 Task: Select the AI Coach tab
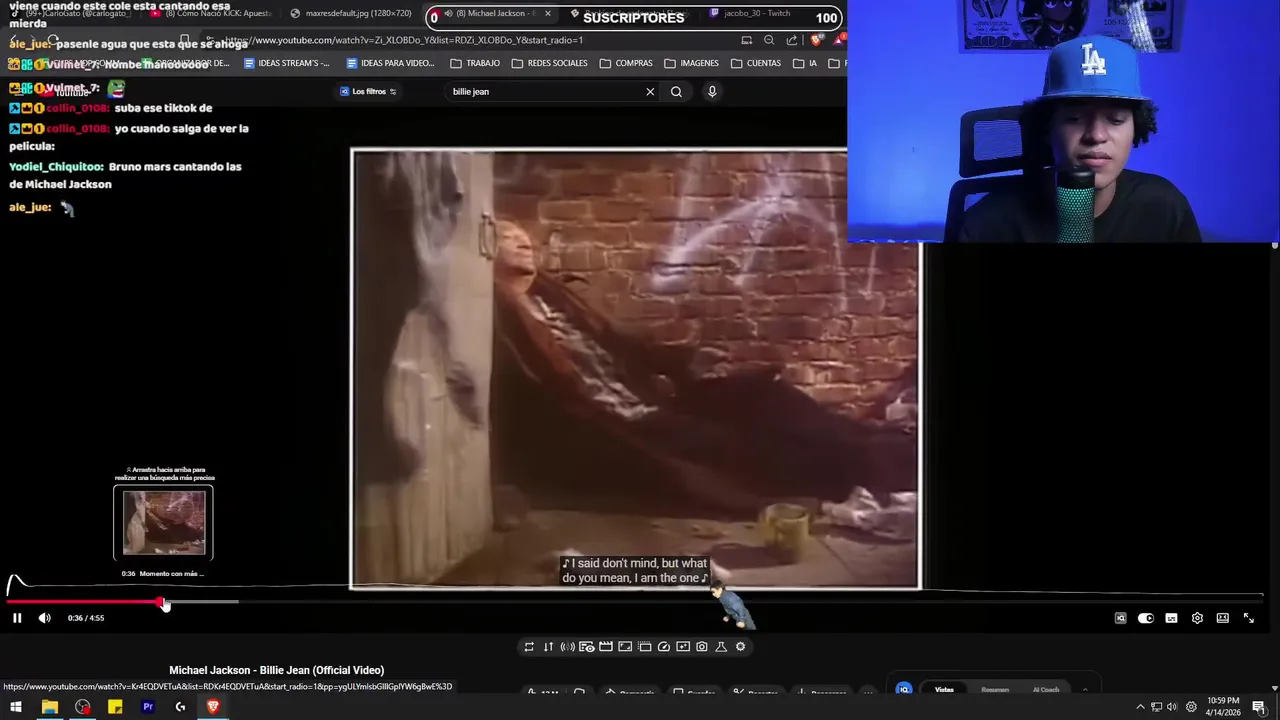[x=1046, y=690]
